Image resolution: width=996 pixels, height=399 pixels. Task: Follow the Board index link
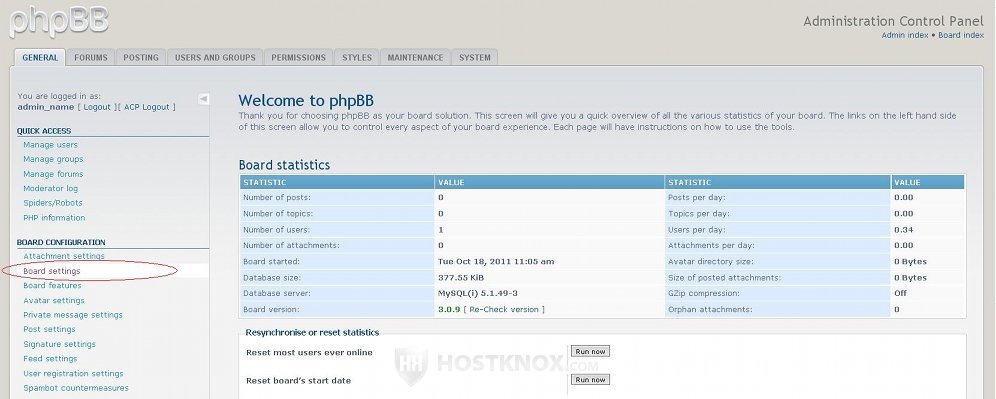coord(961,36)
